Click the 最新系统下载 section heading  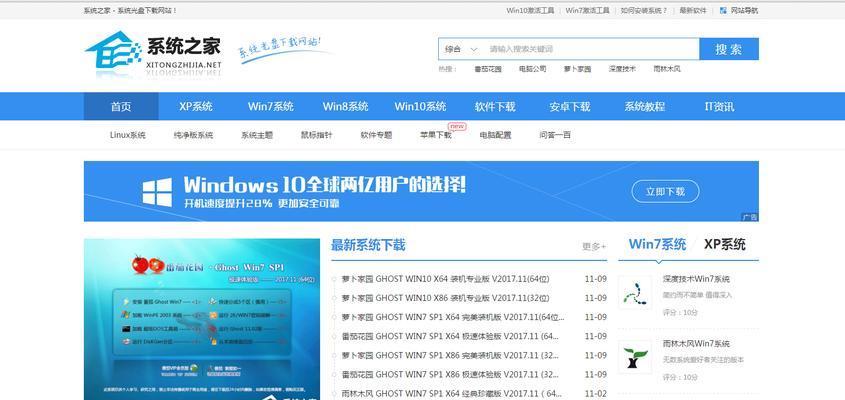pos(368,245)
